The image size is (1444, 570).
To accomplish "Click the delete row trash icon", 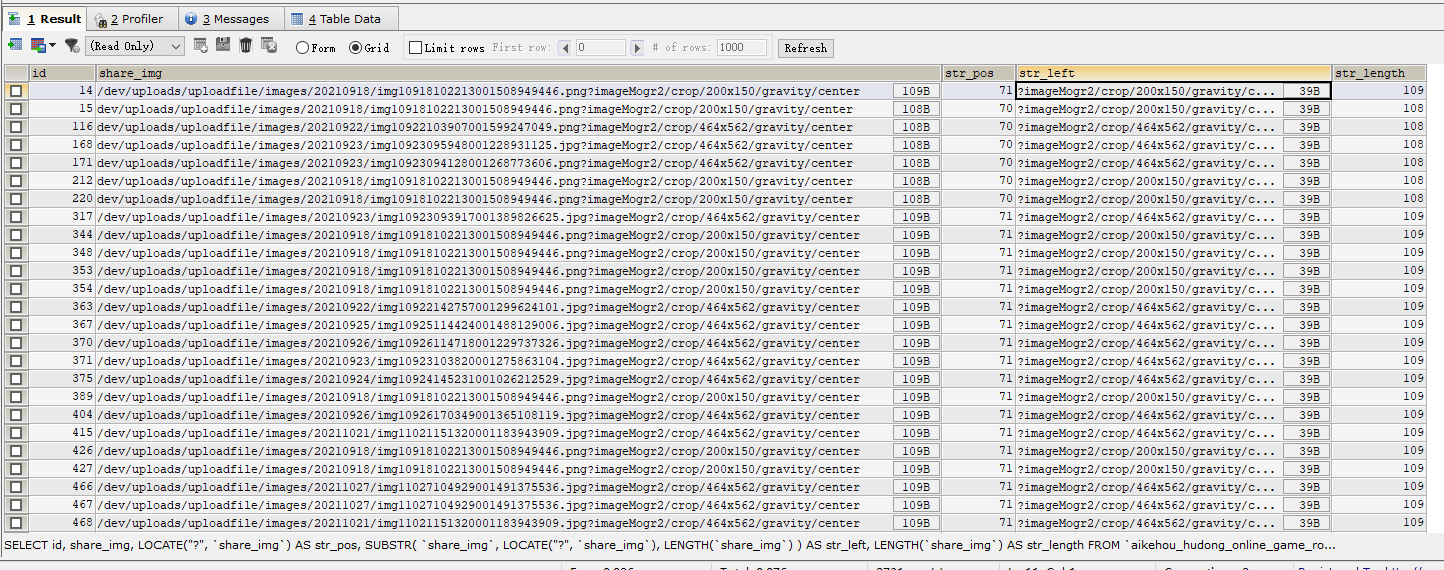I will click(x=246, y=45).
